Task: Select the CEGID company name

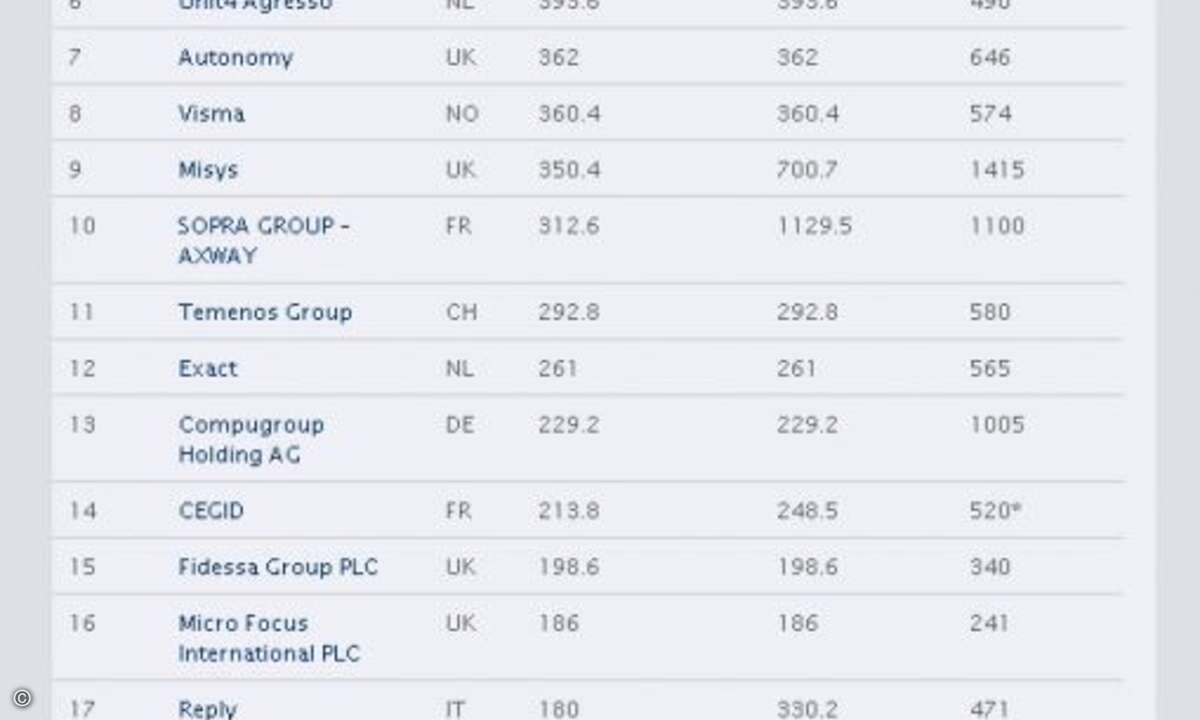Action: (211, 511)
